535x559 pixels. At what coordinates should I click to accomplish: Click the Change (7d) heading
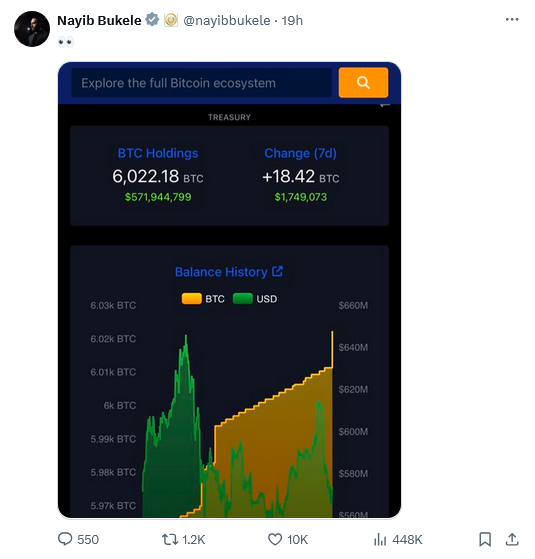pos(300,153)
